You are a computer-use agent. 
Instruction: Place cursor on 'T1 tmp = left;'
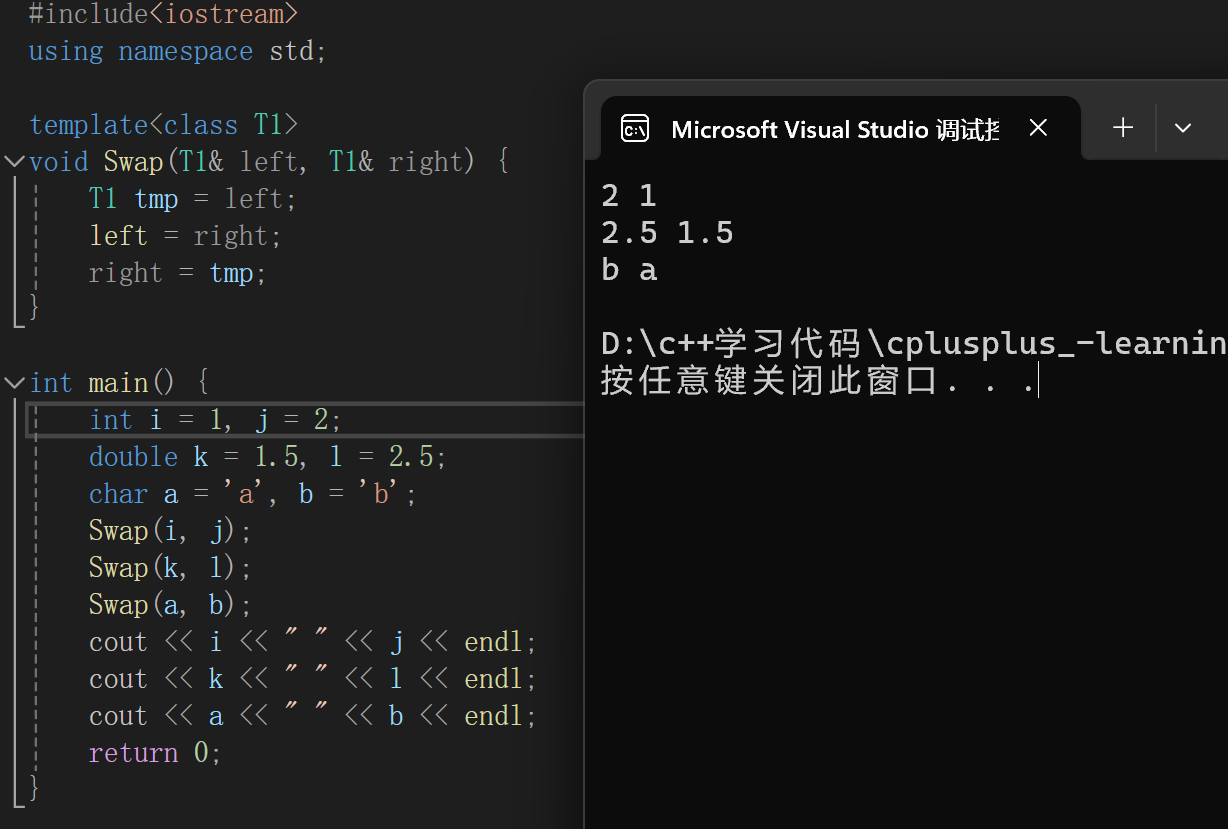tap(193, 199)
